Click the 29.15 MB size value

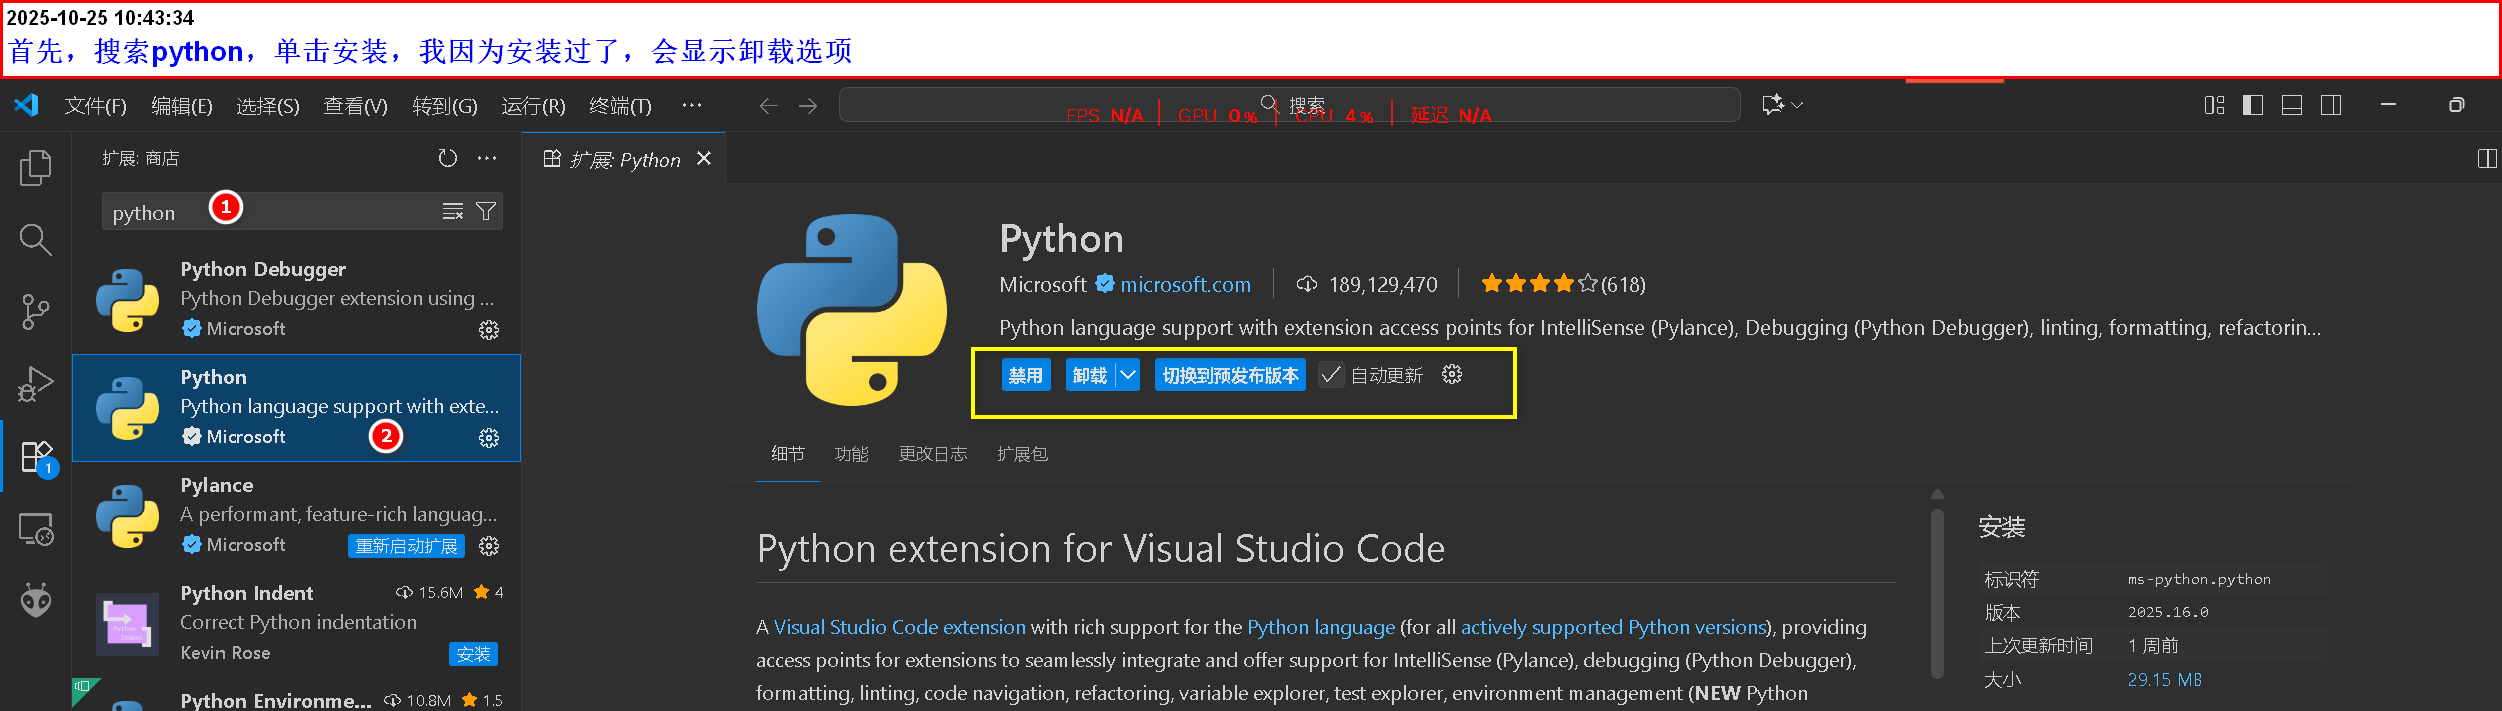point(2164,680)
